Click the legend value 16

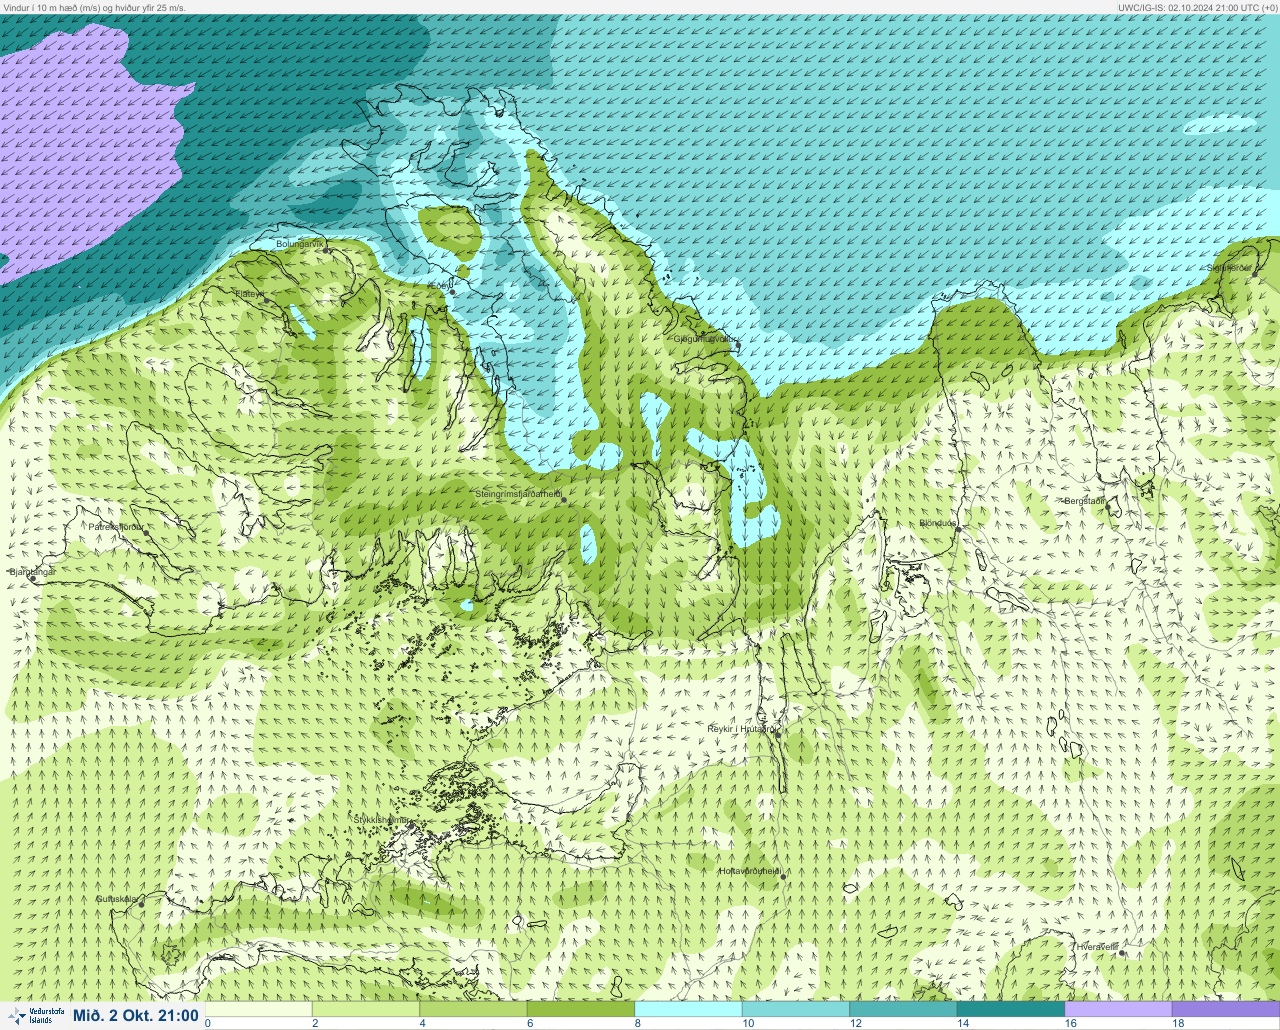click(x=1070, y=1024)
